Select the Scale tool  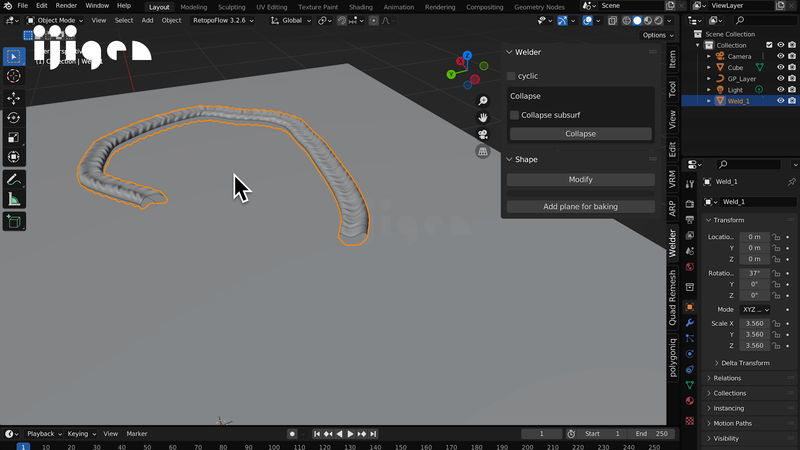click(14, 137)
